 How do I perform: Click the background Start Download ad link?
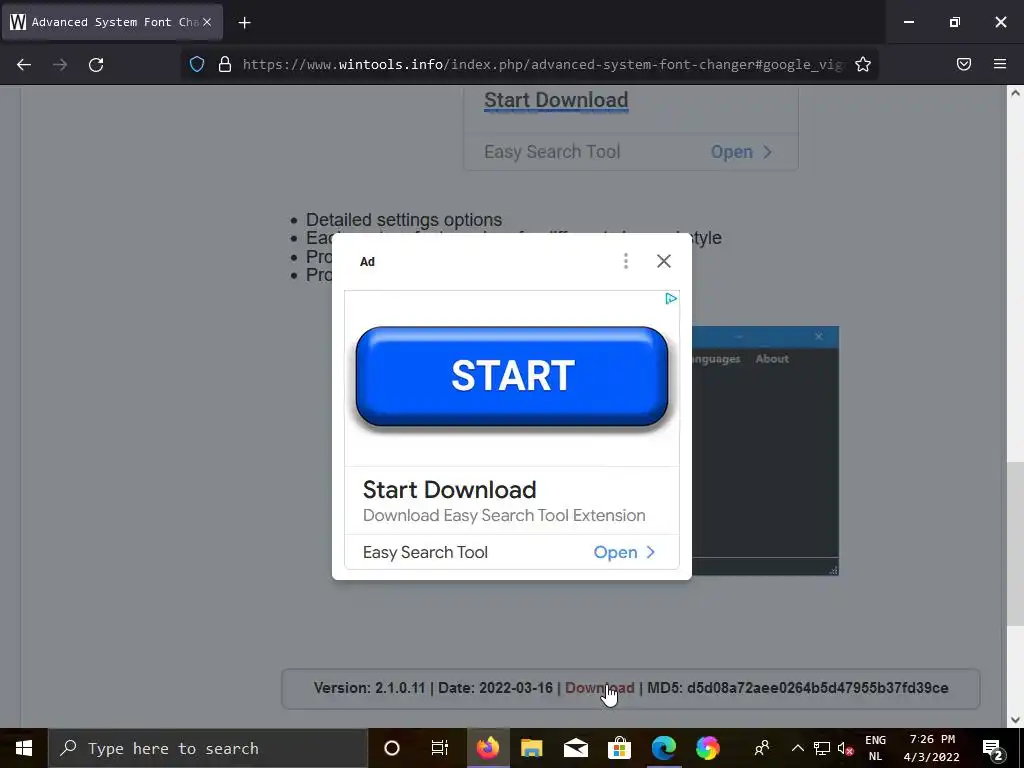556,100
